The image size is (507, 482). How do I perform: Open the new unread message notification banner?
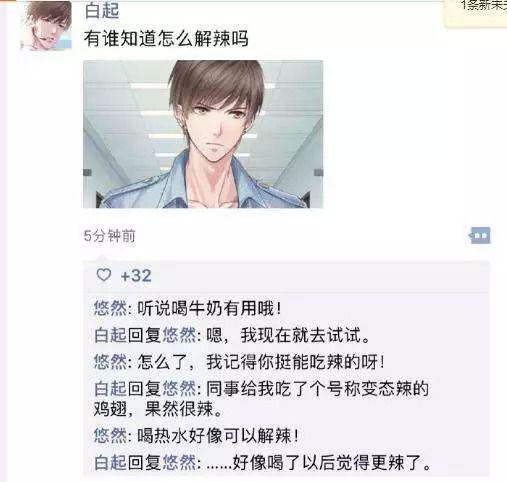[x=476, y=12]
